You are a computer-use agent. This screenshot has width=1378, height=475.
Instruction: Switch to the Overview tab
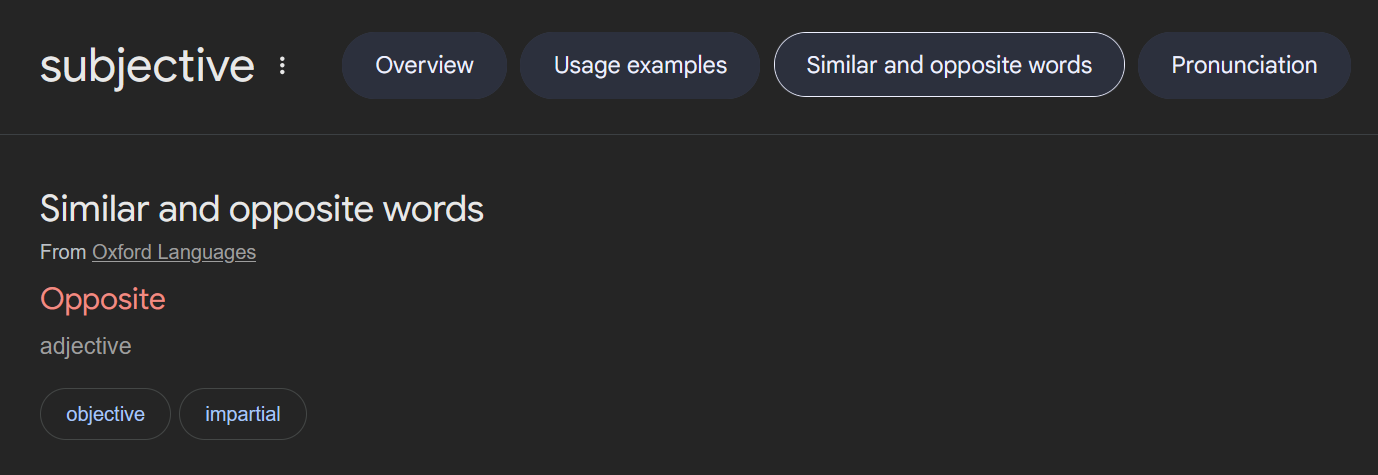tap(424, 66)
